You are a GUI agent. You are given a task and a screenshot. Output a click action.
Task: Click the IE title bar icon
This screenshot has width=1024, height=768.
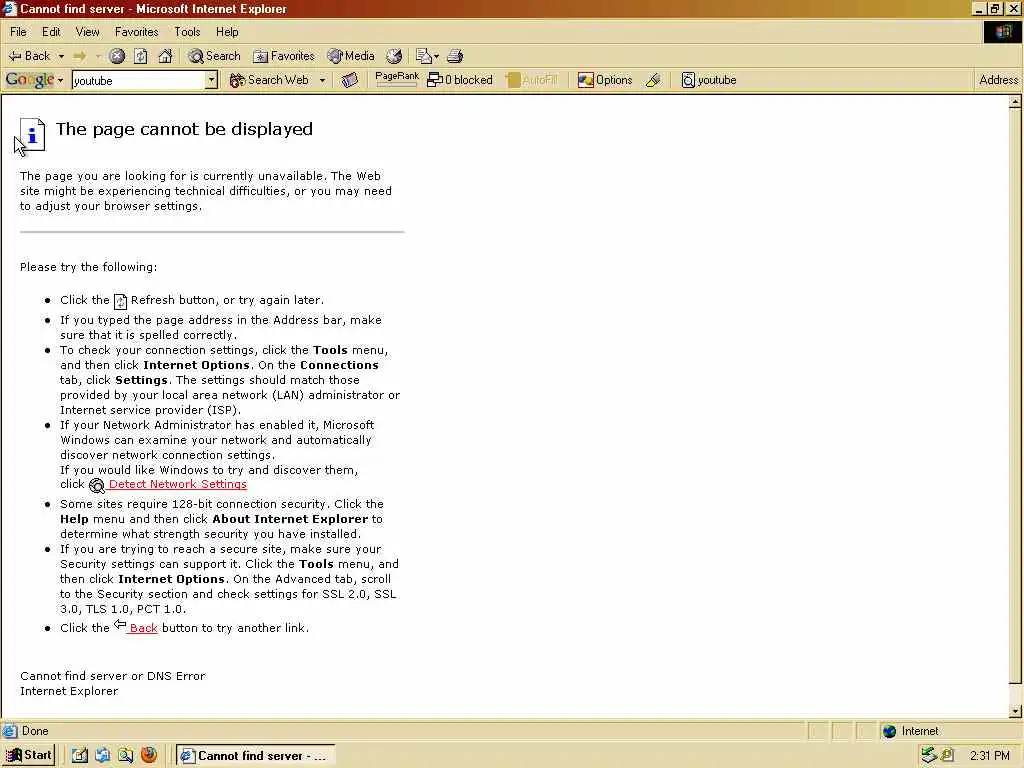pyautogui.click(x=9, y=8)
